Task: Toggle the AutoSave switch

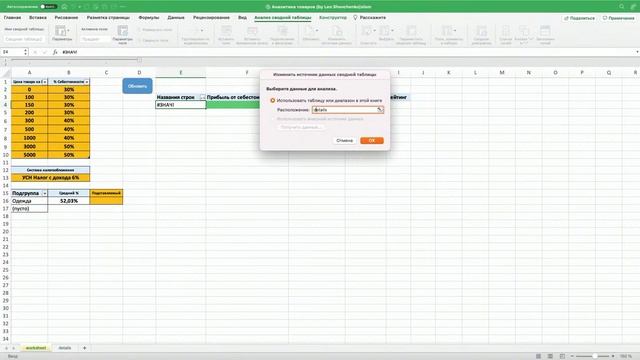Action: (49, 7)
